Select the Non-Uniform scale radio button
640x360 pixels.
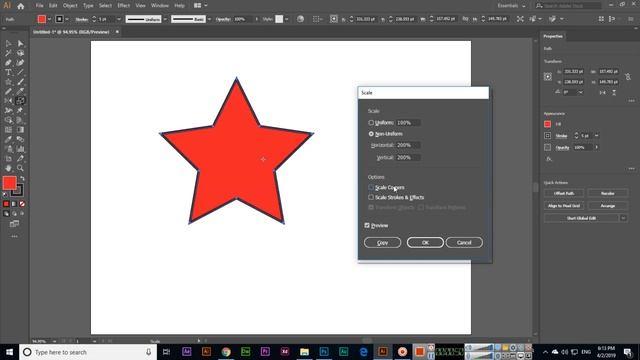coord(371,134)
